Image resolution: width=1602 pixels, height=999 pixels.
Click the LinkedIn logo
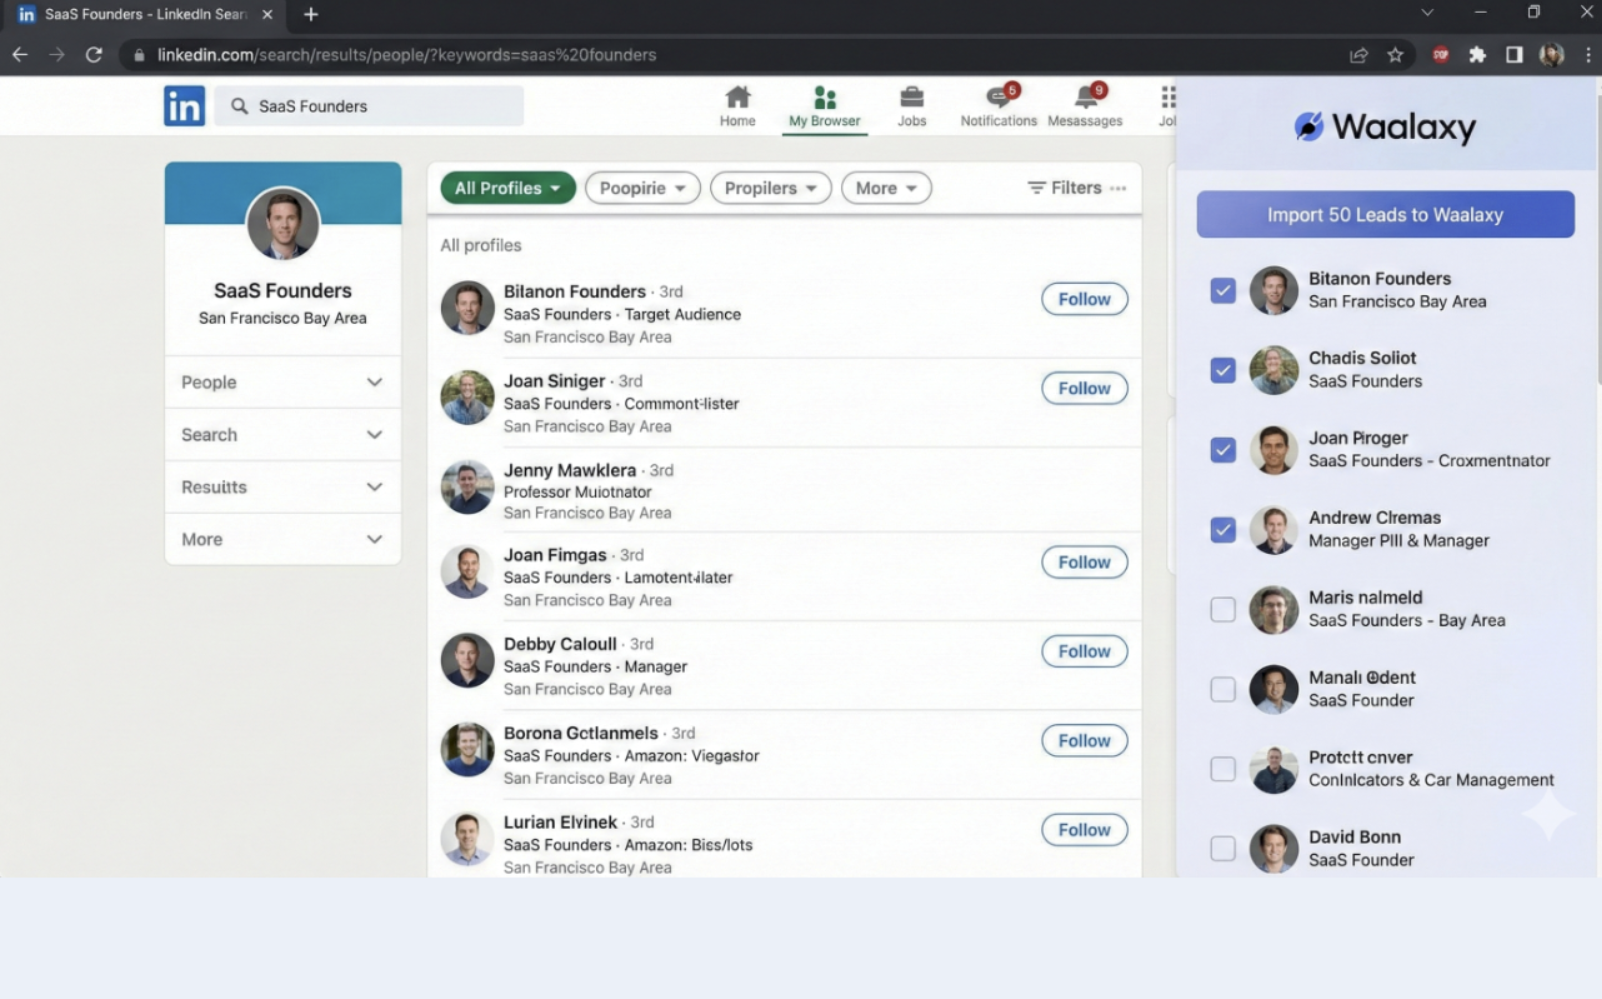click(x=184, y=105)
